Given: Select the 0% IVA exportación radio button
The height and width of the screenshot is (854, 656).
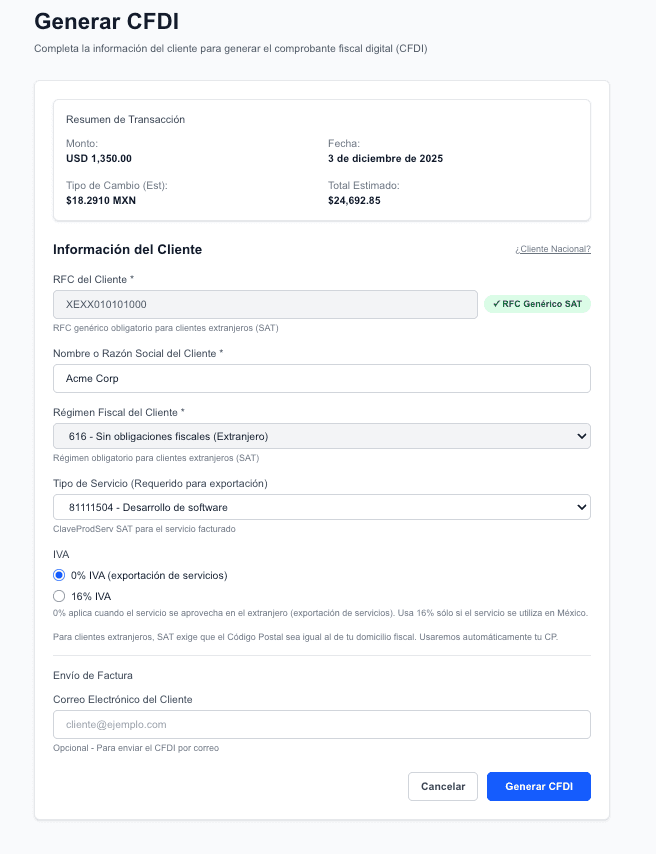Looking at the screenshot, I should coord(57,575).
